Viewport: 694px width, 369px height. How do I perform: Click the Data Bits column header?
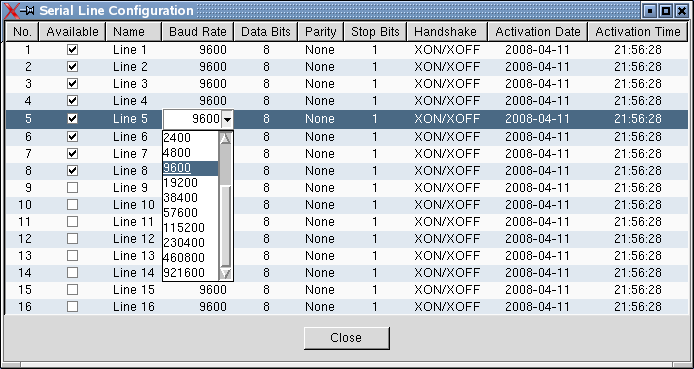click(x=266, y=32)
